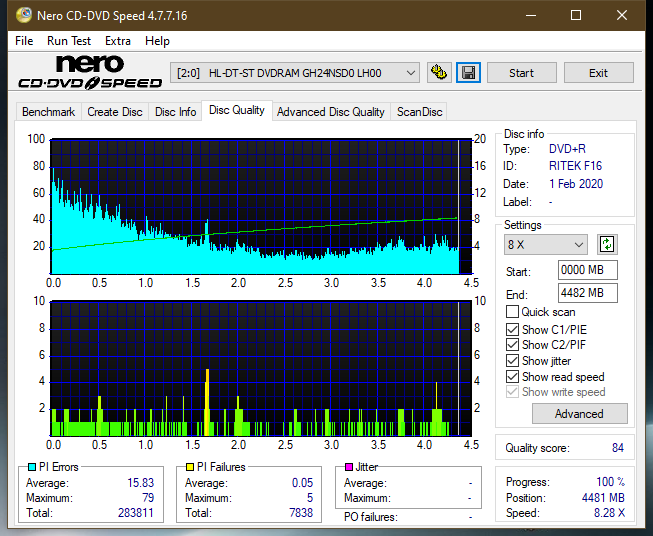Click the PO failures label

371,517
